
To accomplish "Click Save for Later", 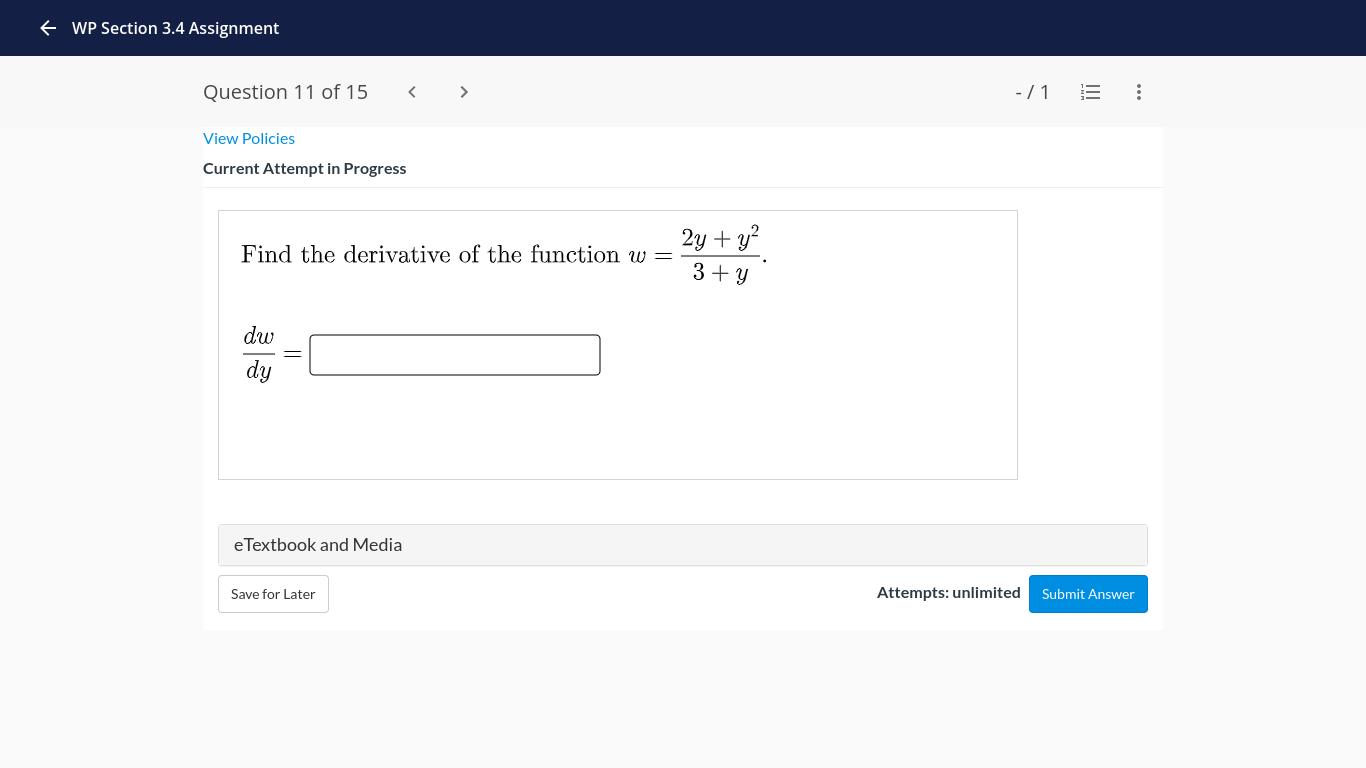I will tap(273, 593).
